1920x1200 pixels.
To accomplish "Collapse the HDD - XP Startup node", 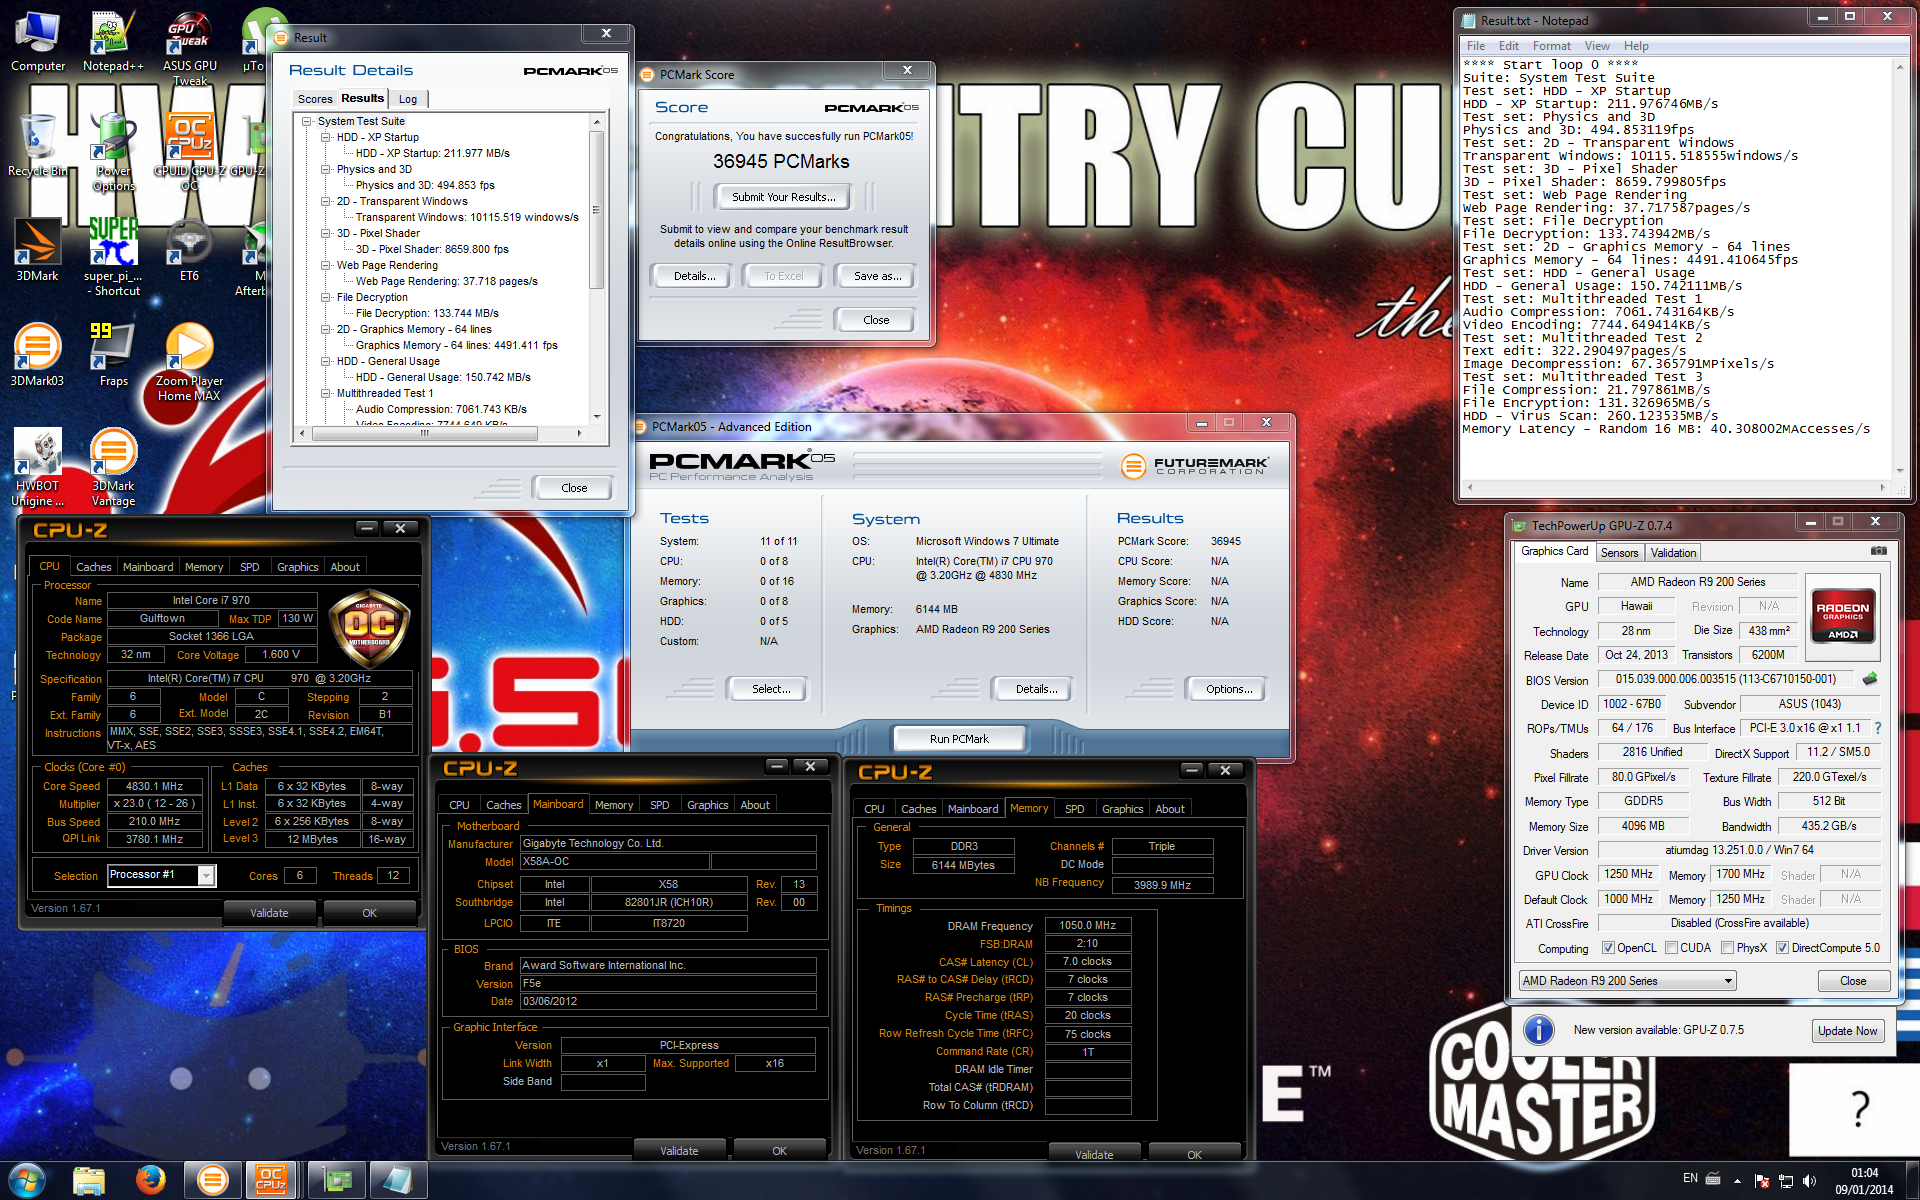I will coord(326,137).
